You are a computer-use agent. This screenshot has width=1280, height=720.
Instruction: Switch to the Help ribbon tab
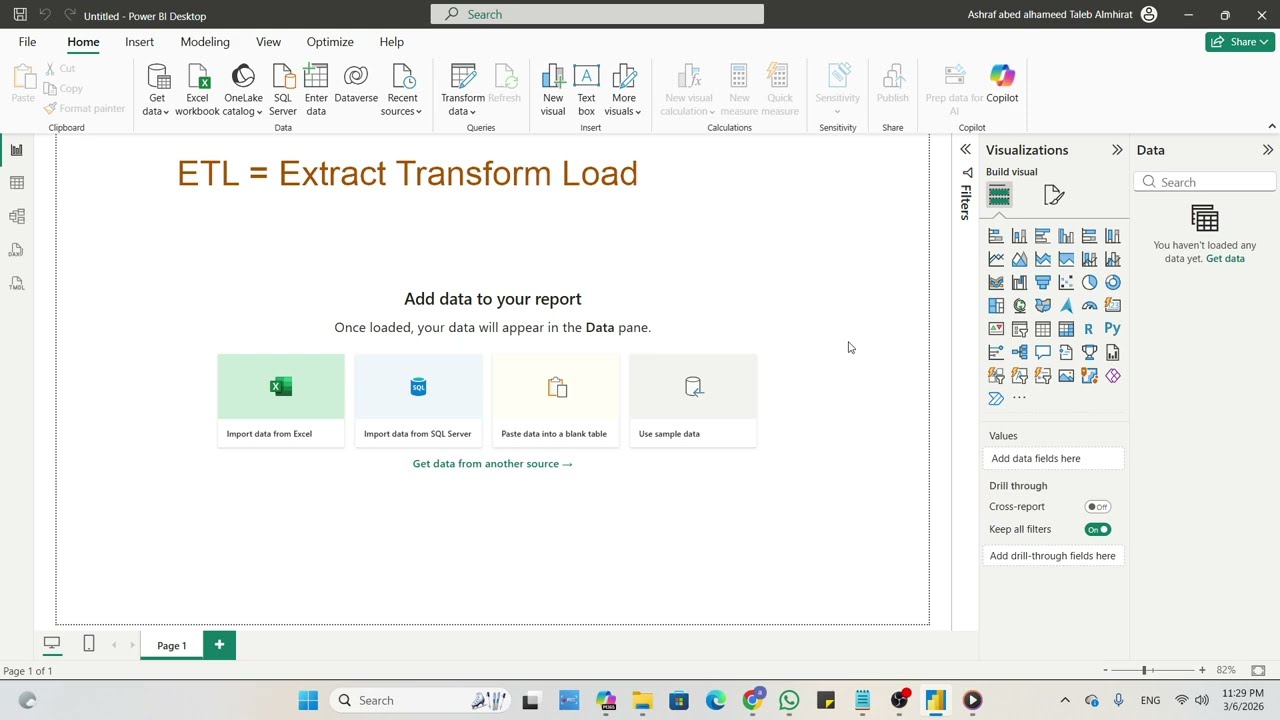coord(391,42)
